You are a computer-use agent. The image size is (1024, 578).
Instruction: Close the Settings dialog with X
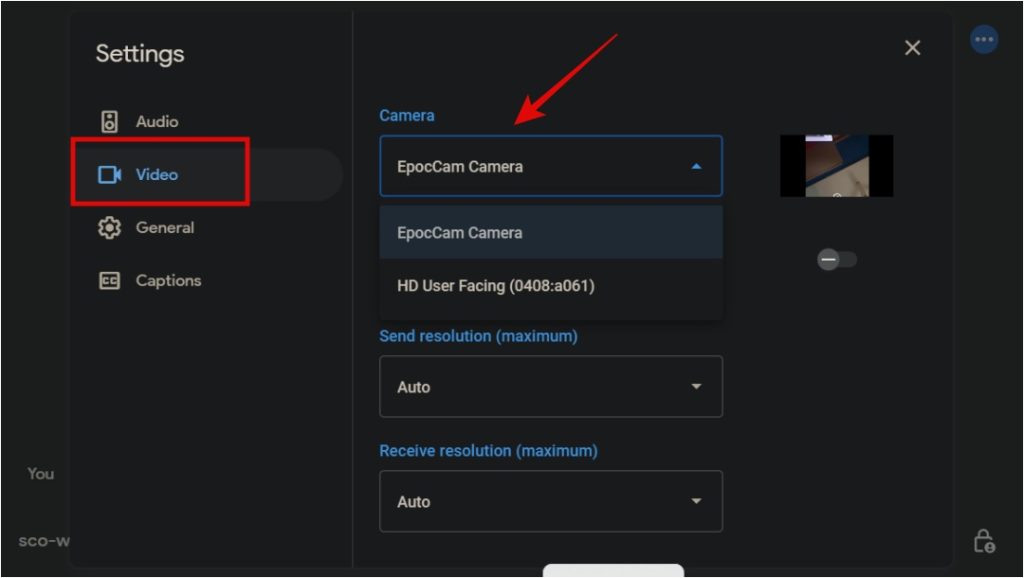[912, 48]
